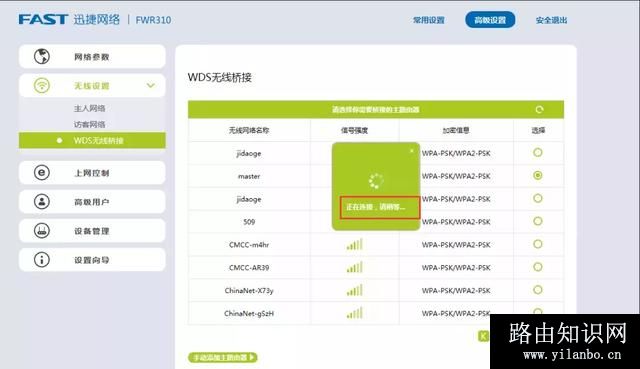
Task: Switch to 常用设置 tab
Action: tap(429, 20)
